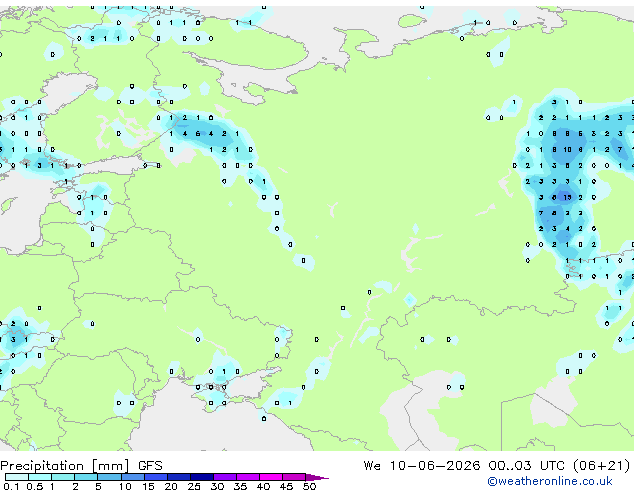Click the 'We 10-06-2026 00..03 UTC (06+21)' timestamp
This screenshot has width=634, height=490.
click(497, 465)
